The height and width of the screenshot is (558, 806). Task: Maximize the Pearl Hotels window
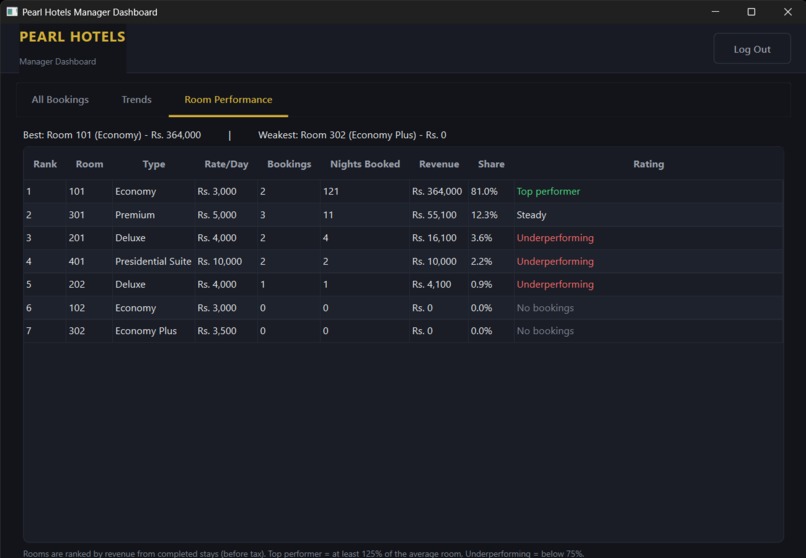[751, 12]
